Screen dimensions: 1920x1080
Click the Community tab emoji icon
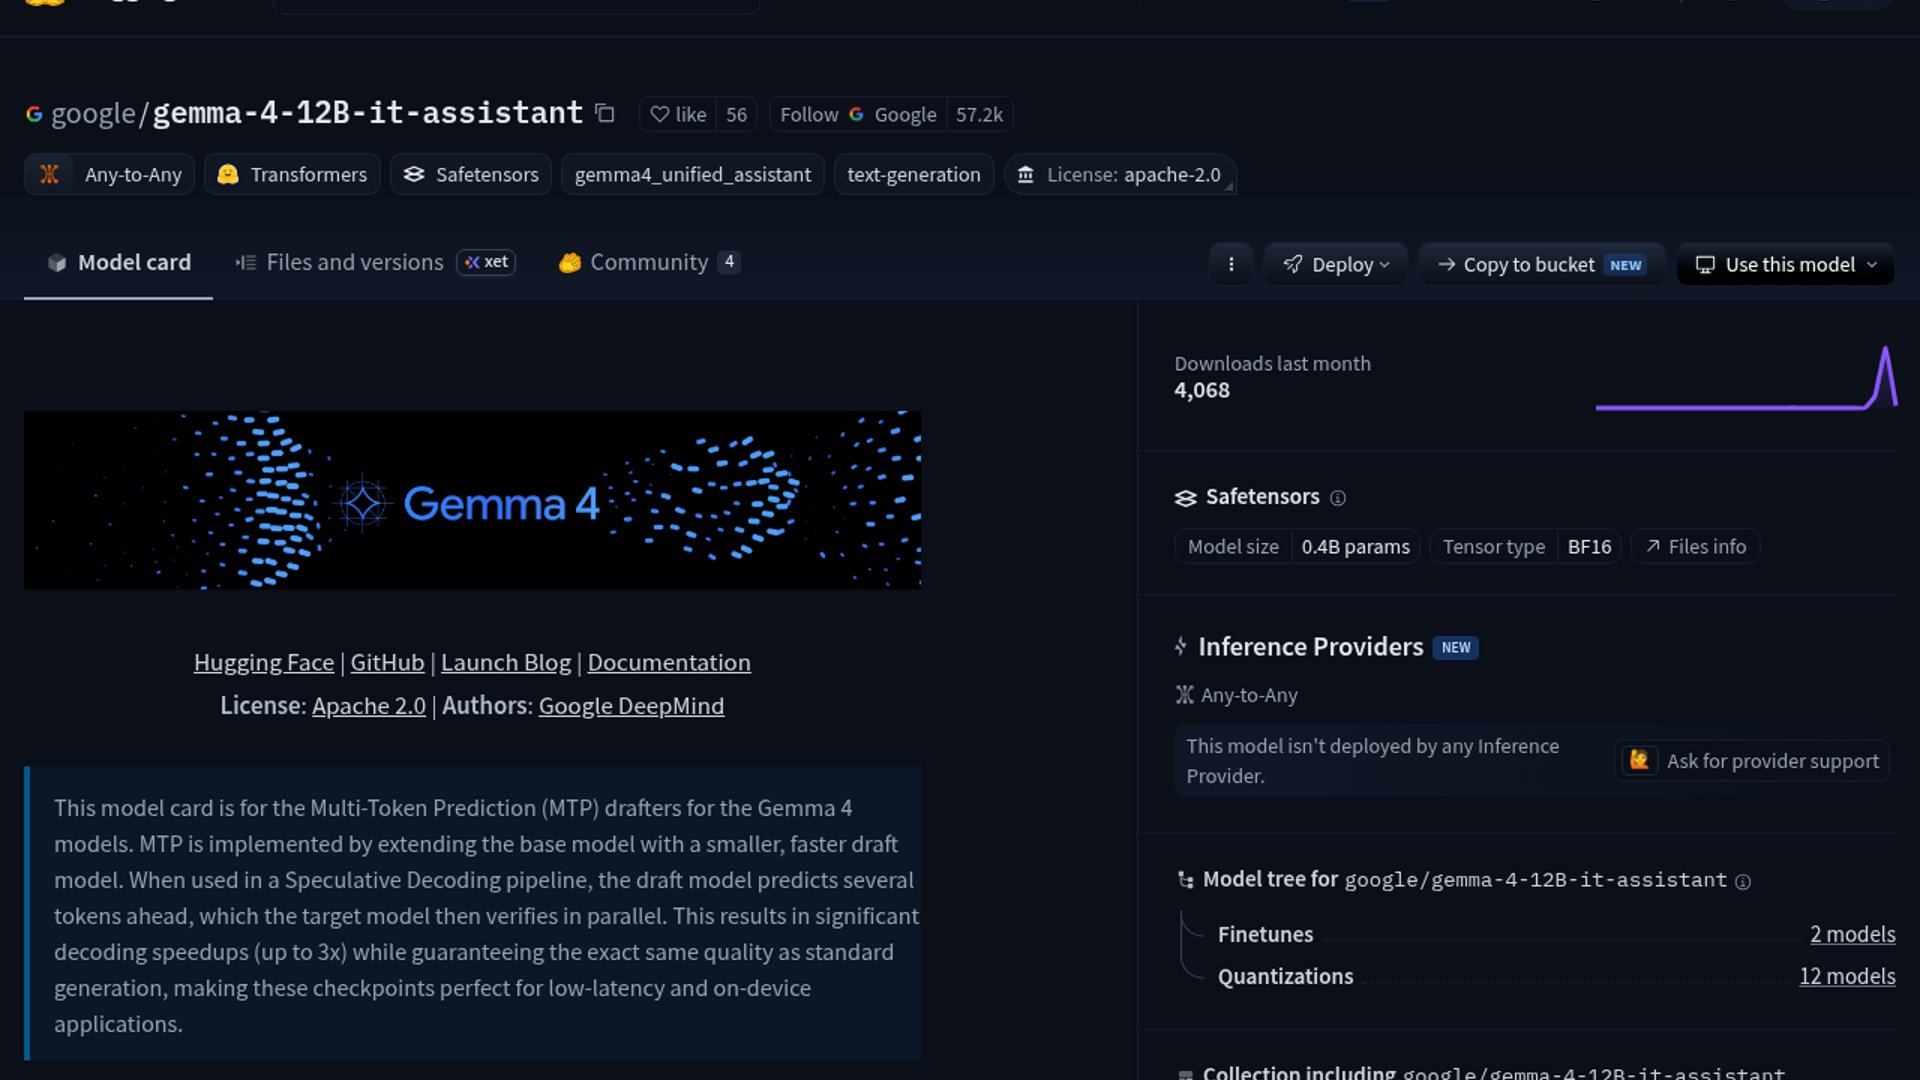point(570,263)
